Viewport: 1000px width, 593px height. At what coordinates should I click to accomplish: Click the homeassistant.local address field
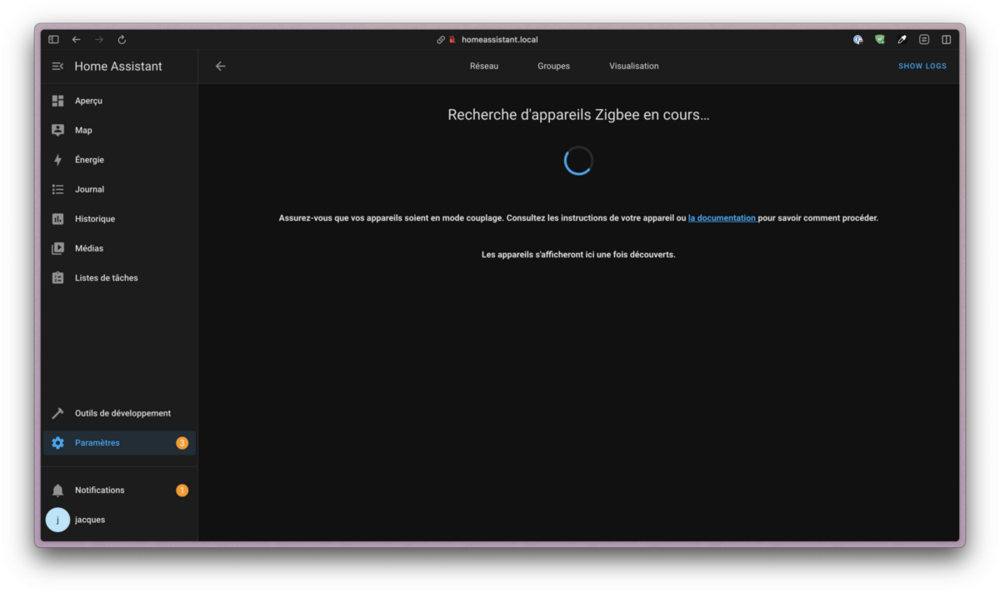(499, 40)
